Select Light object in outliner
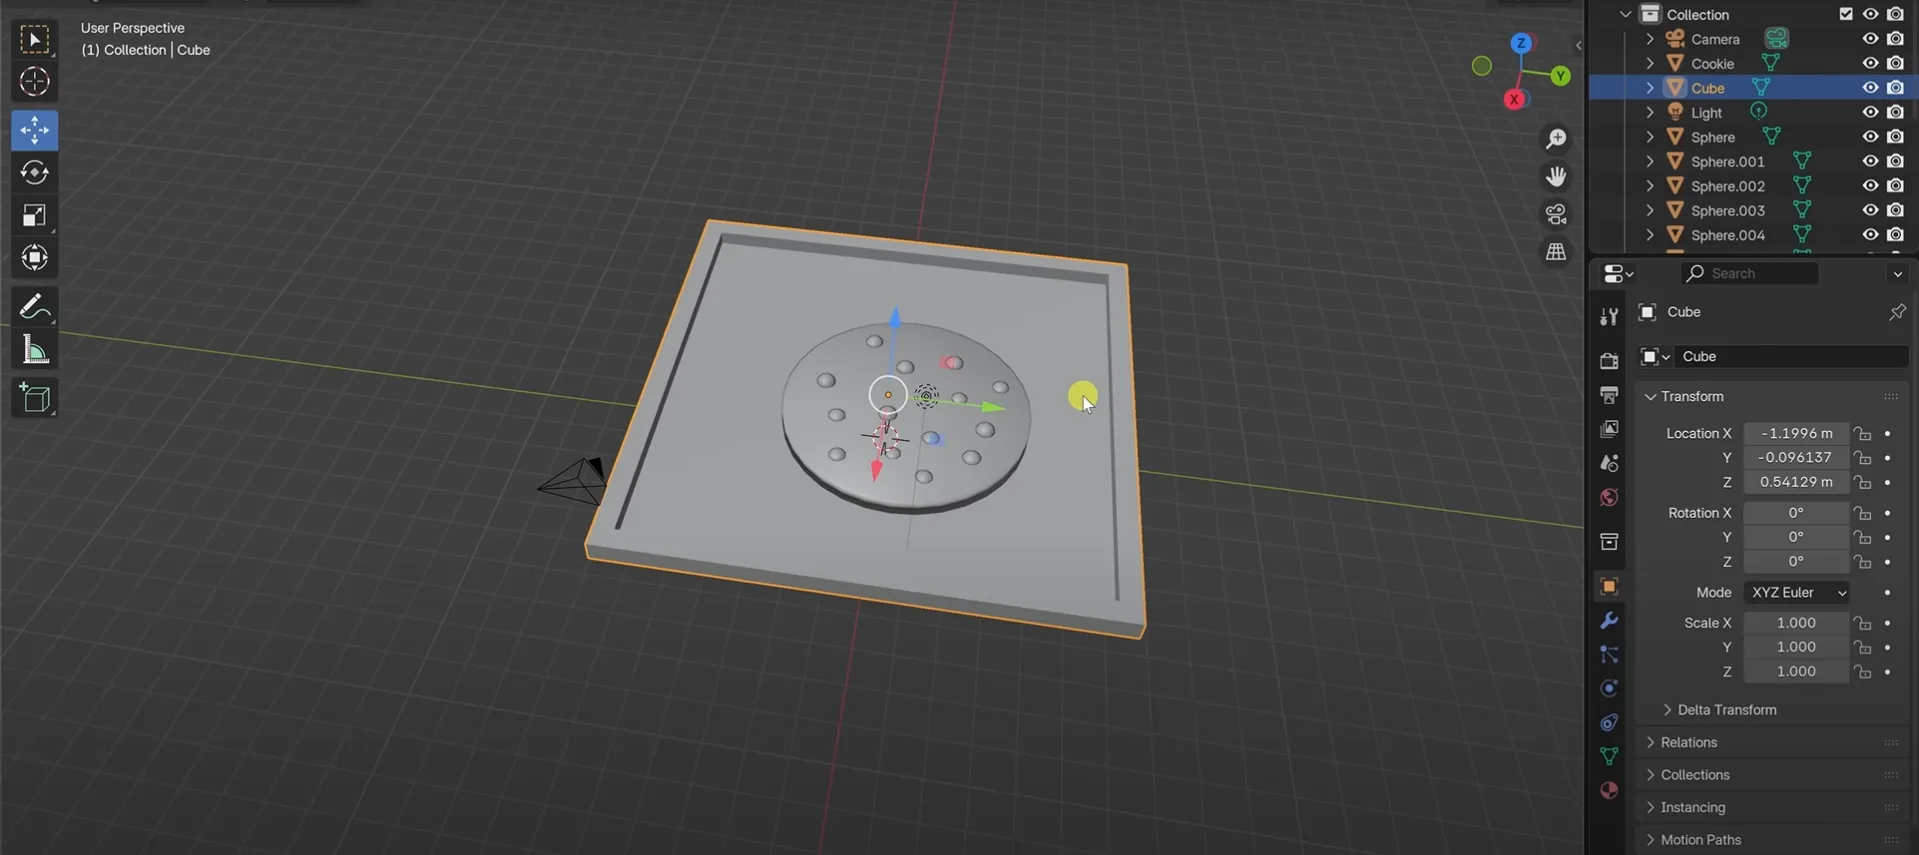Screen dimensions: 1919x855 (1706, 113)
